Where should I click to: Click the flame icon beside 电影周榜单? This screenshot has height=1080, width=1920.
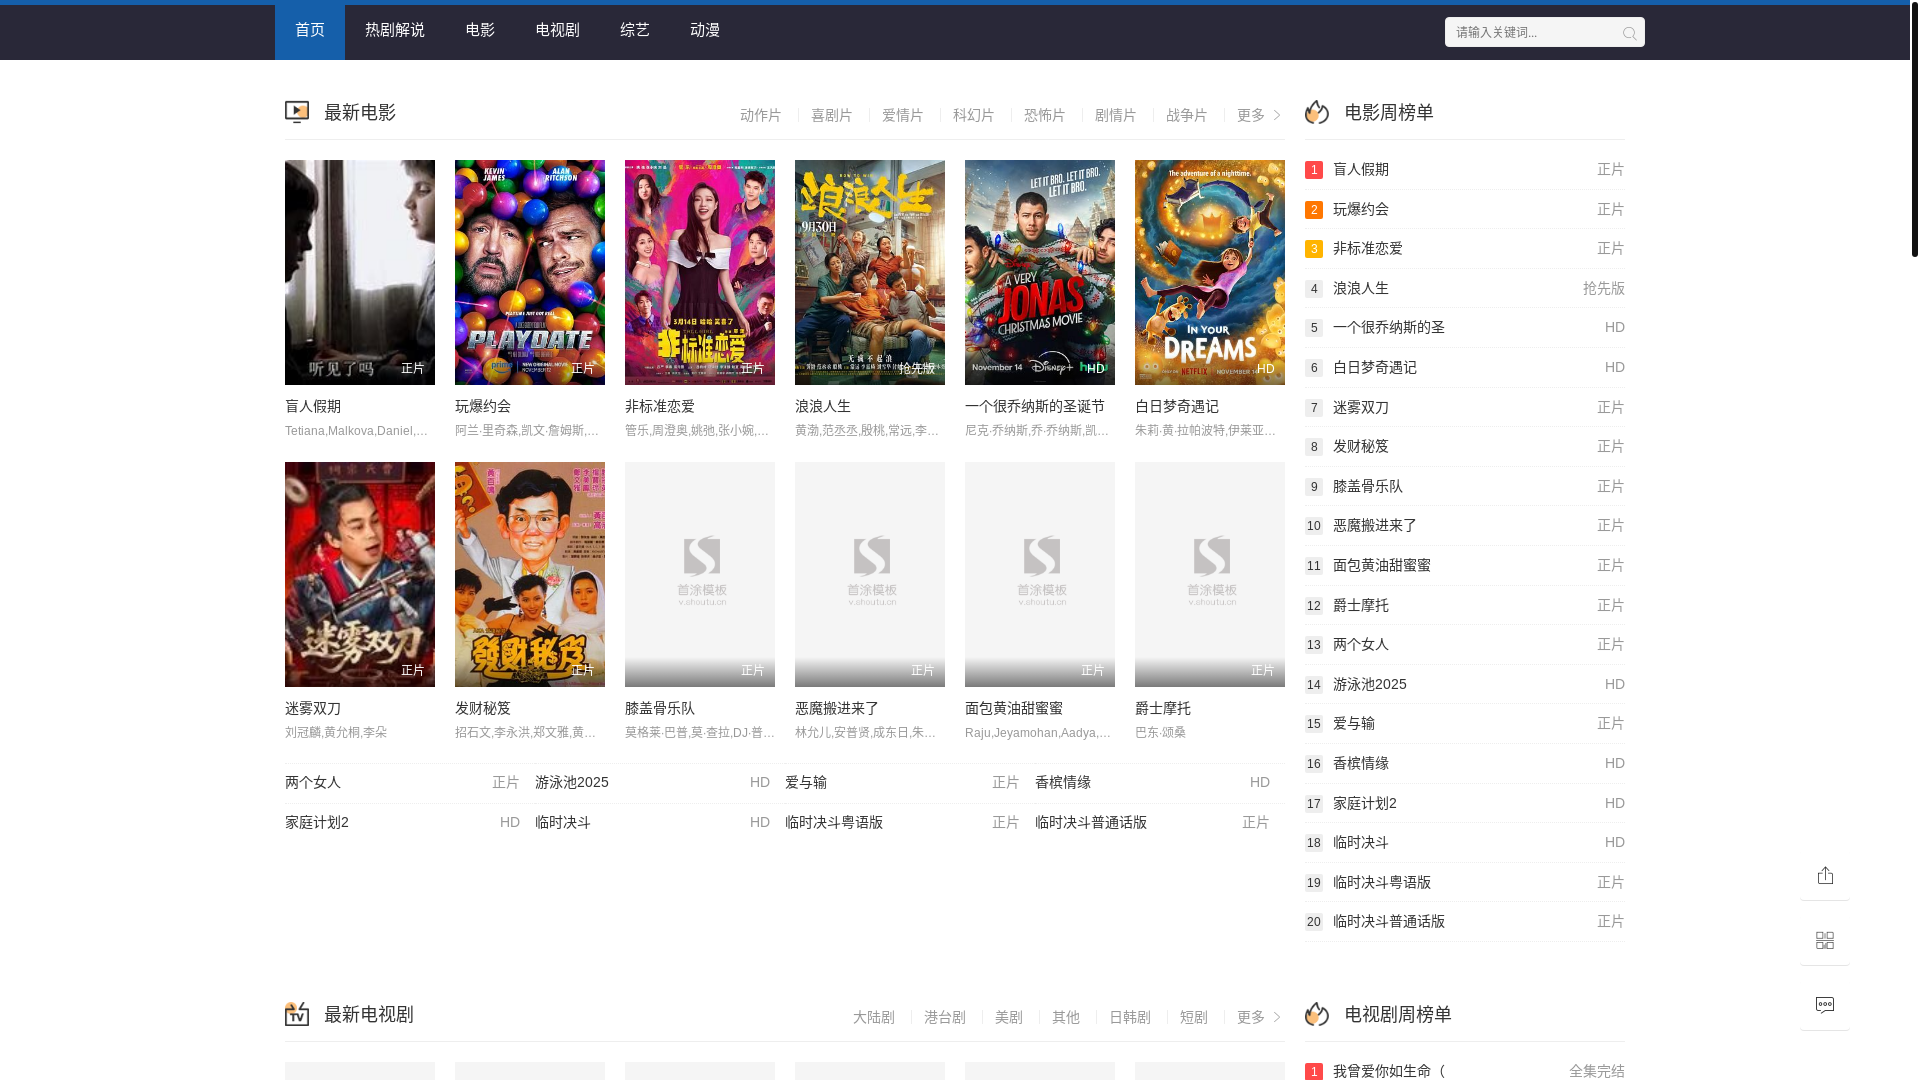pos(1317,112)
